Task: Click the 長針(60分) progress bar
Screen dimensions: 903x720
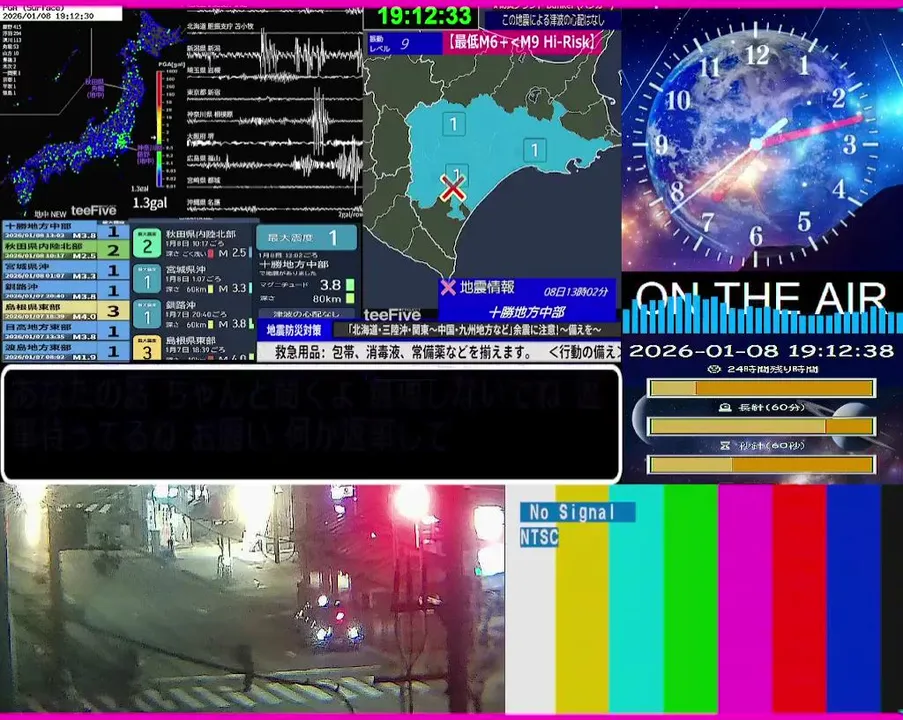Action: (x=761, y=426)
